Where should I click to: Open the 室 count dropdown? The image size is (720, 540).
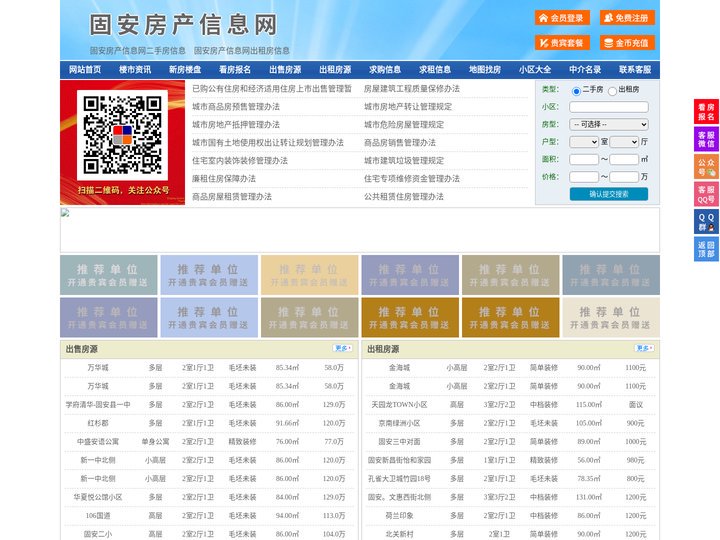[584, 142]
